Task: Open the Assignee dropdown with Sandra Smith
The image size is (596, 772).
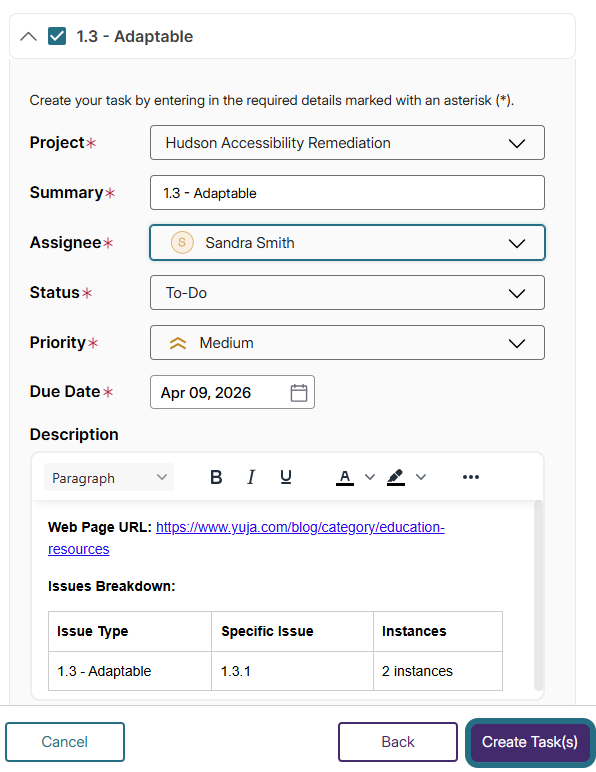Action: [347, 243]
